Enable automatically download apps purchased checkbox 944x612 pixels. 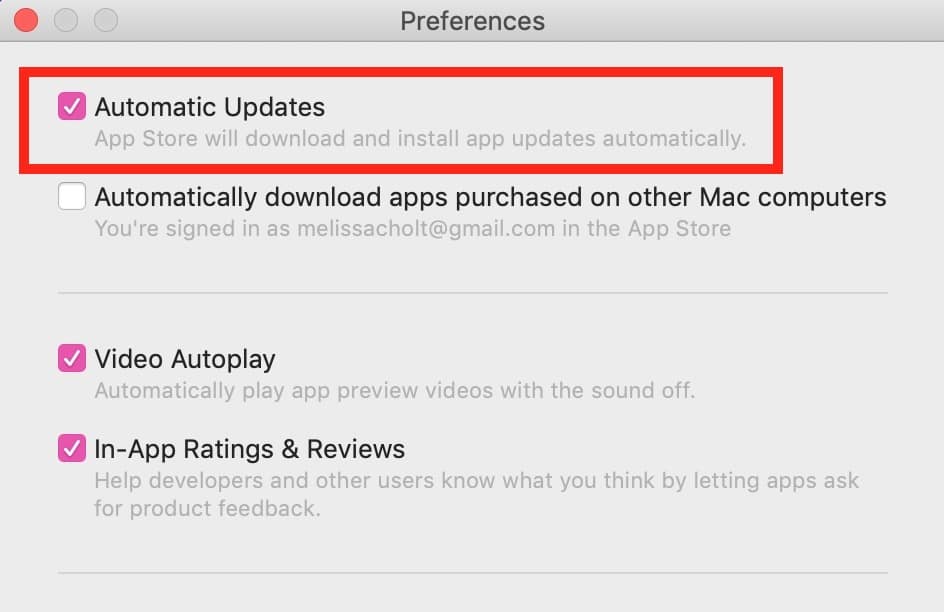pos(72,196)
